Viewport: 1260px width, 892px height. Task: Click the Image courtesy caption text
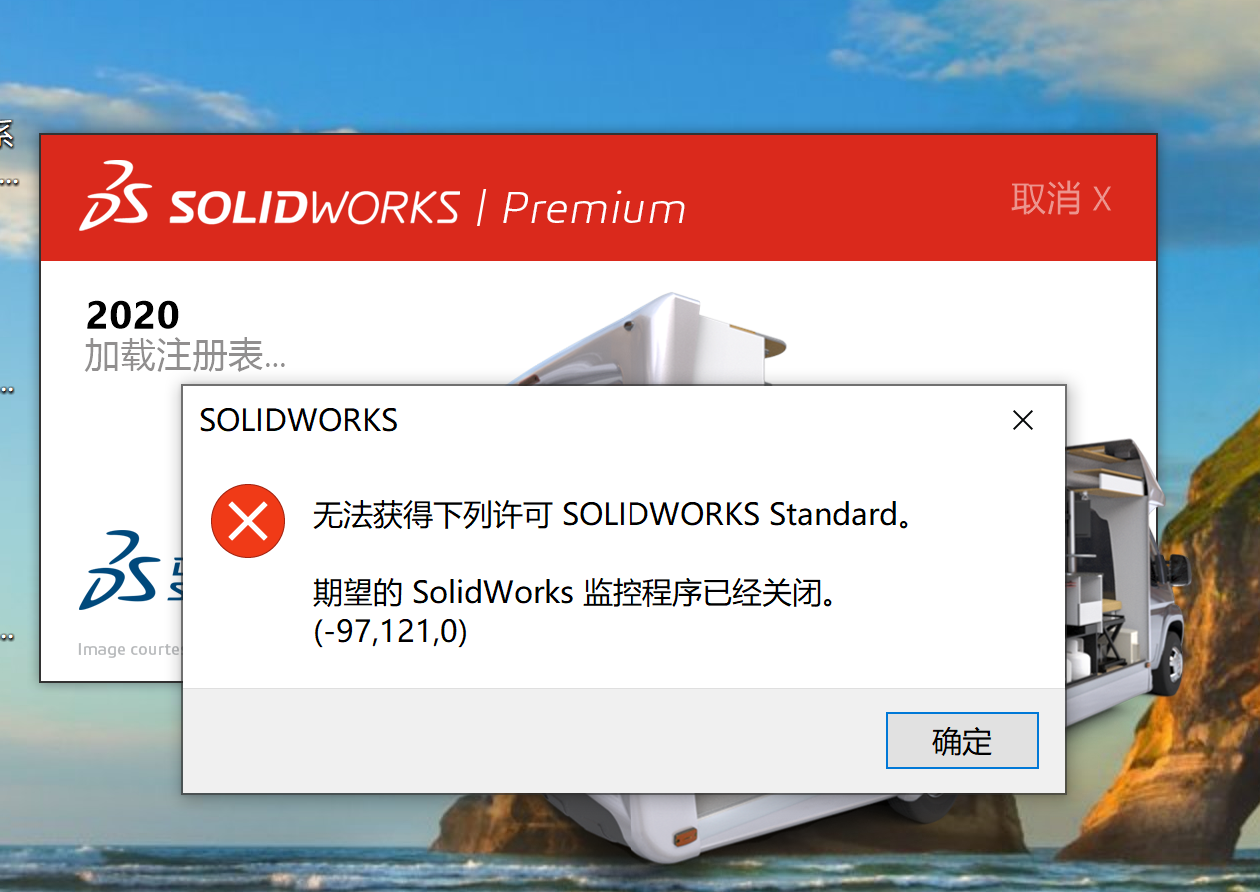coord(130,650)
